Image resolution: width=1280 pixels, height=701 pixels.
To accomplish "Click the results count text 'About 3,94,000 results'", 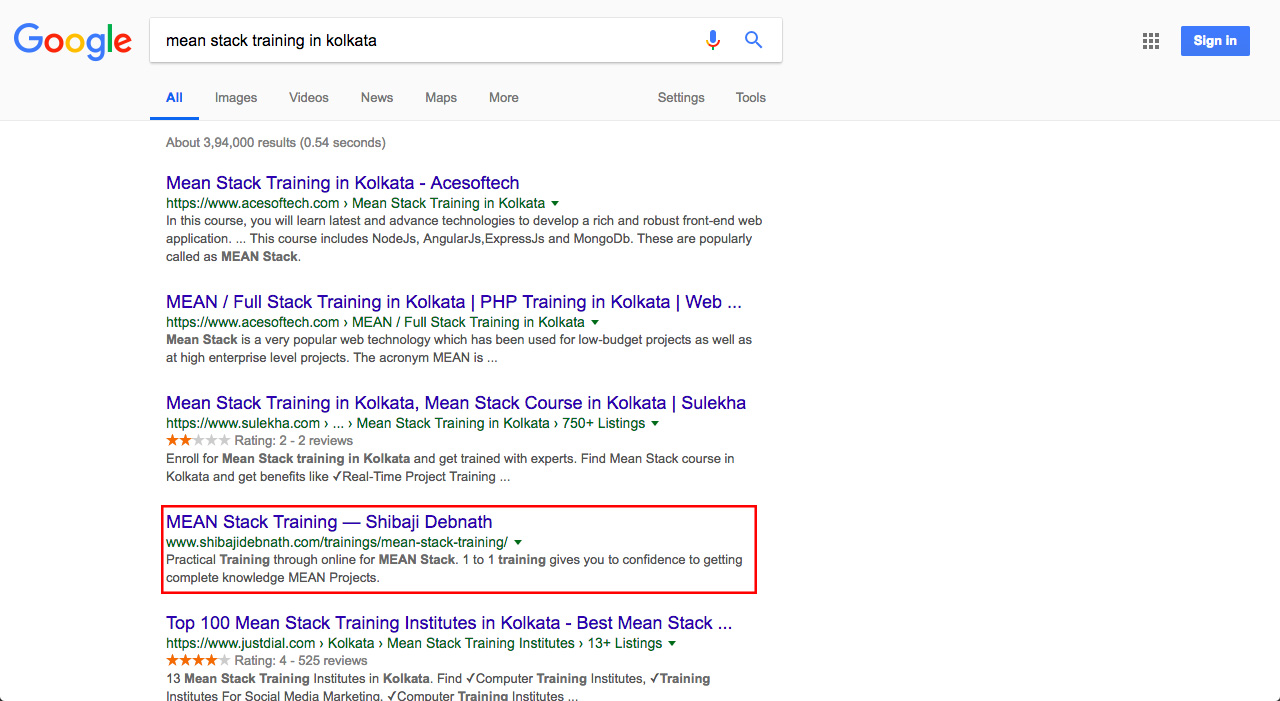I will tap(231, 143).
